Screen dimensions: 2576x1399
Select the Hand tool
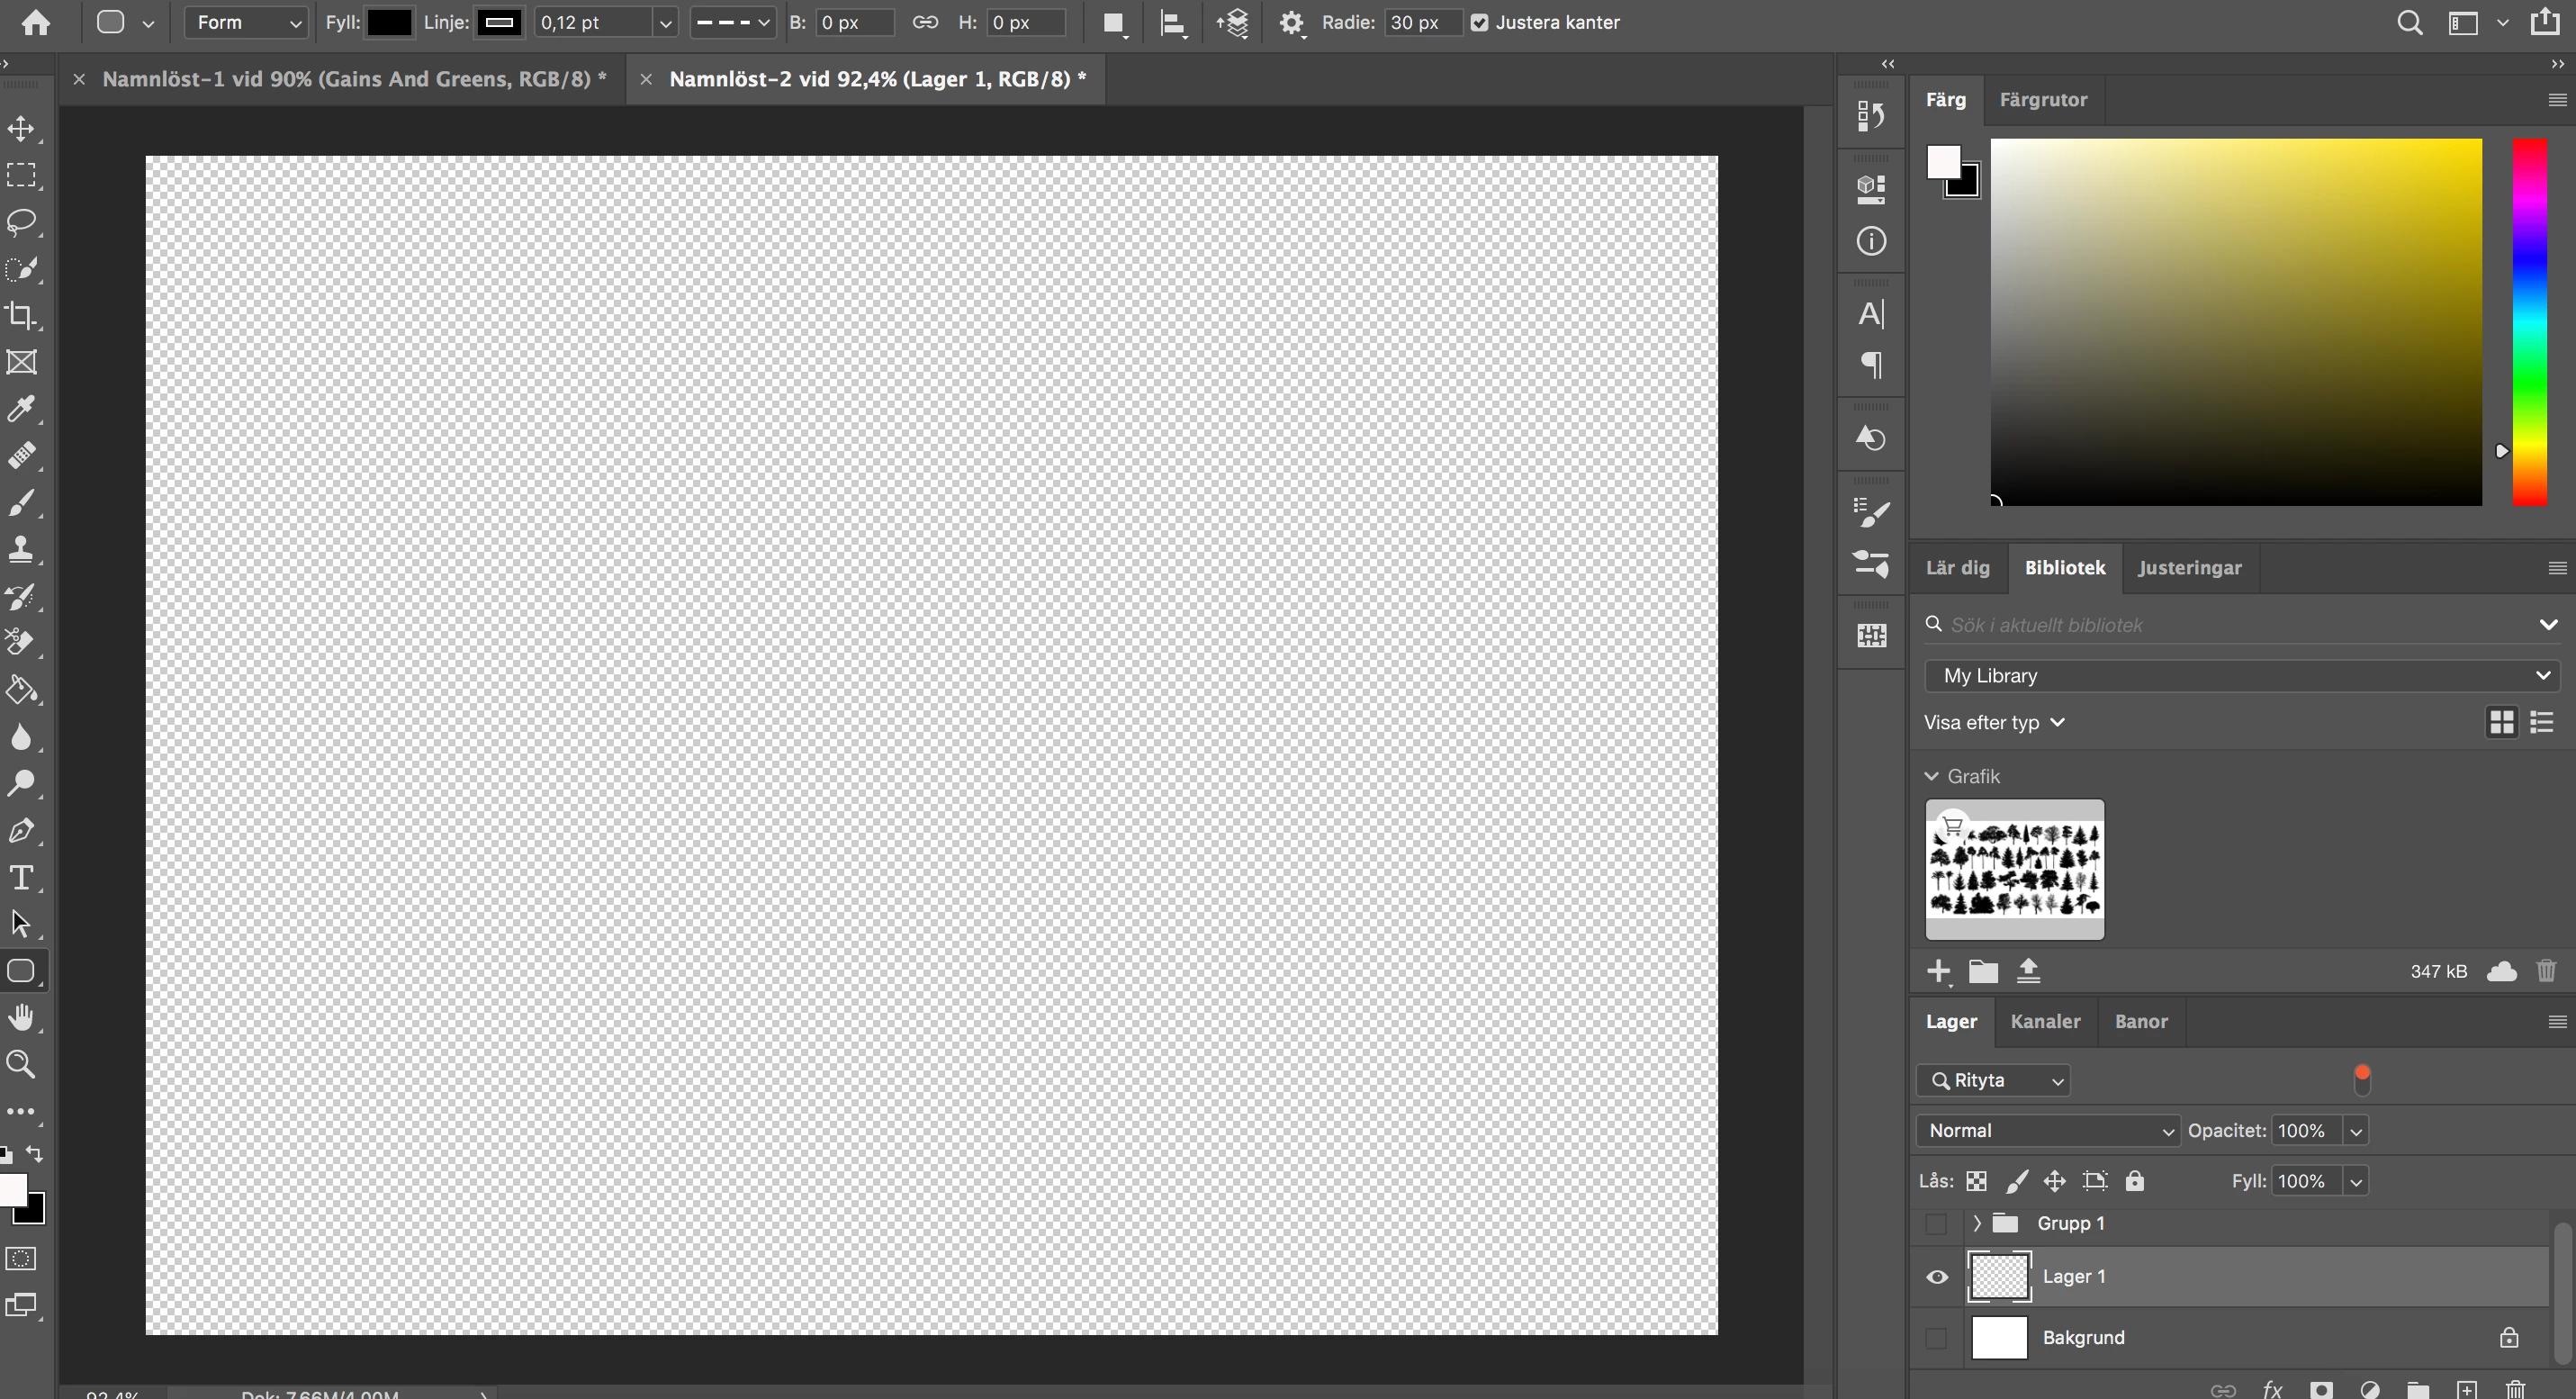22,1018
